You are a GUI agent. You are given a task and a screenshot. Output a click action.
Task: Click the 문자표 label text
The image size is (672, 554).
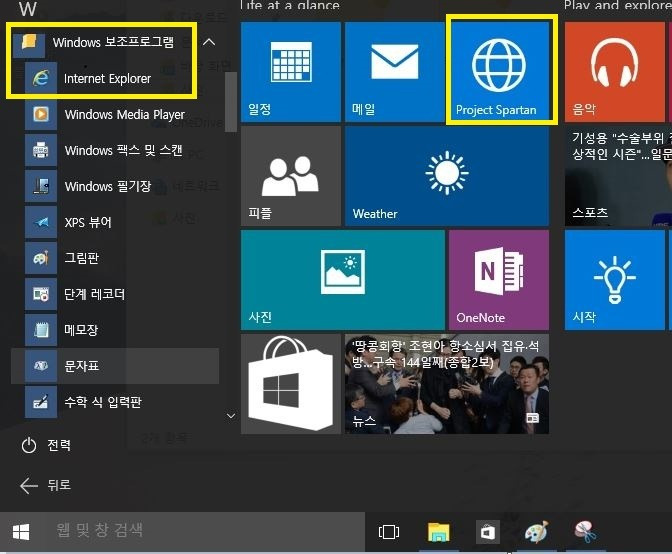click(x=81, y=366)
